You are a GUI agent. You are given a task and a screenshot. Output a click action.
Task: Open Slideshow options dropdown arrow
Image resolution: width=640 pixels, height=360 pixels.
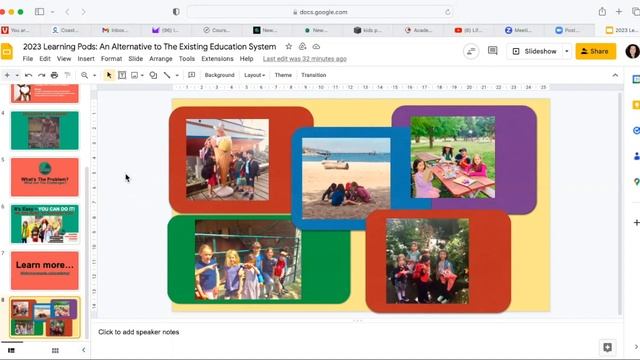(567, 51)
